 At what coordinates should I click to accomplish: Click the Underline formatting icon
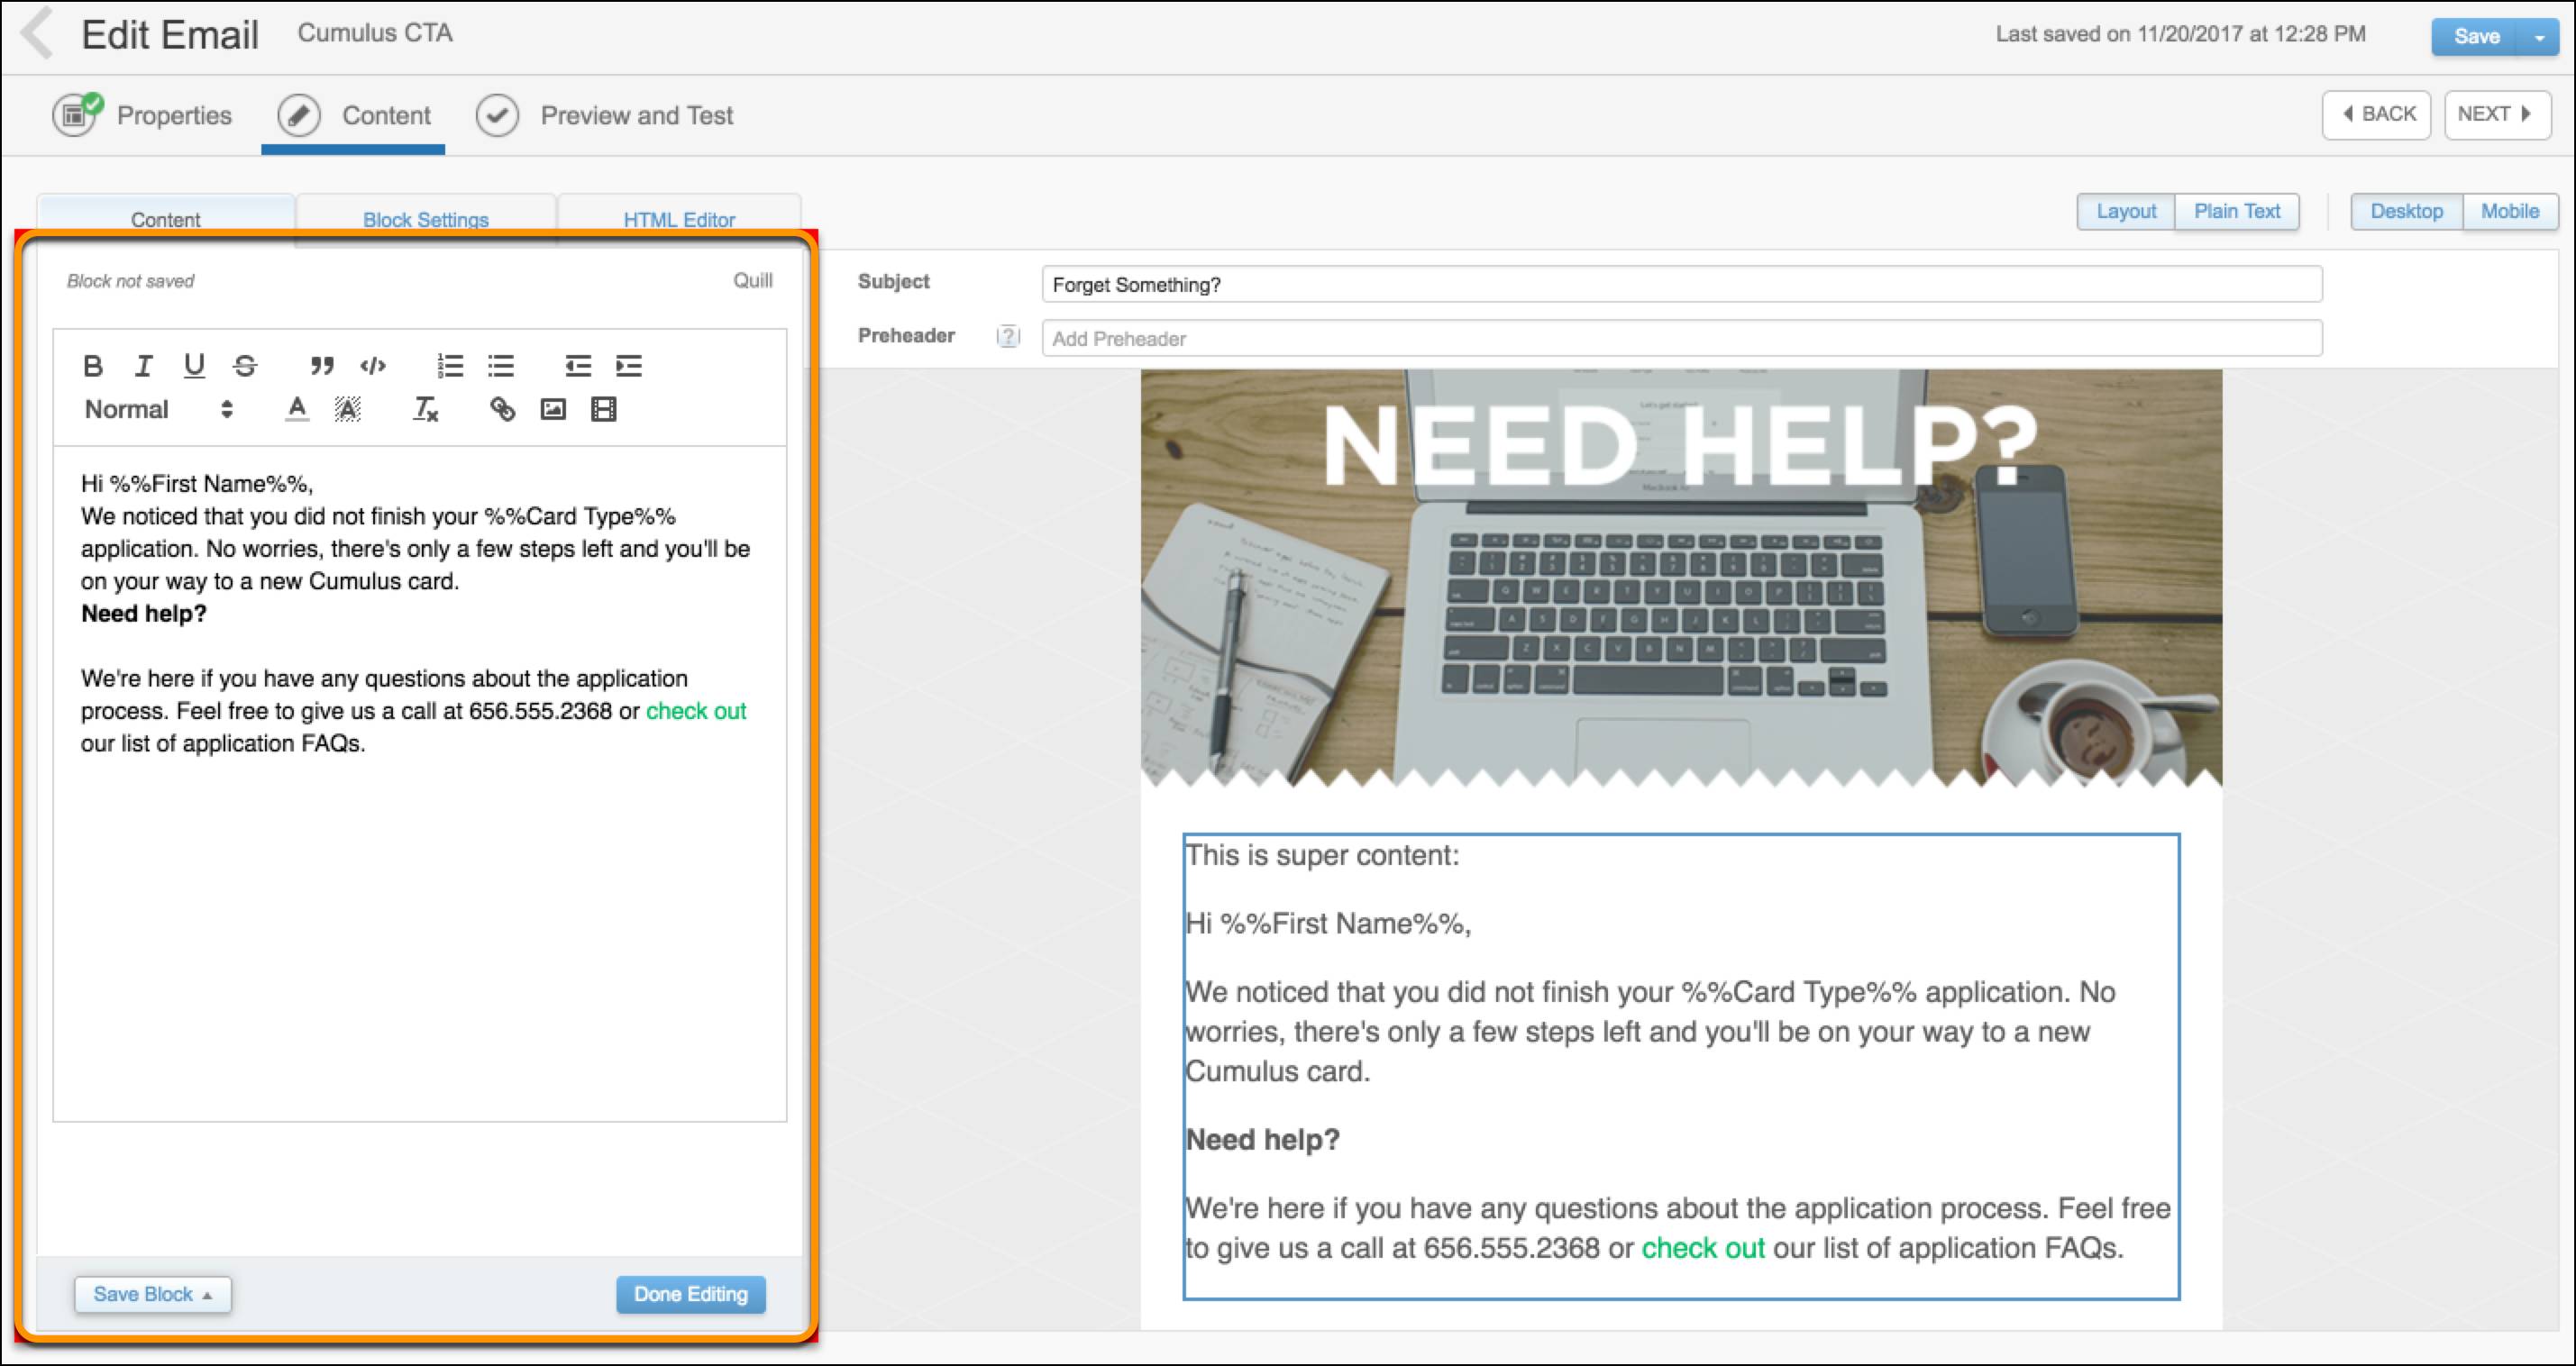[x=193, y=365]
